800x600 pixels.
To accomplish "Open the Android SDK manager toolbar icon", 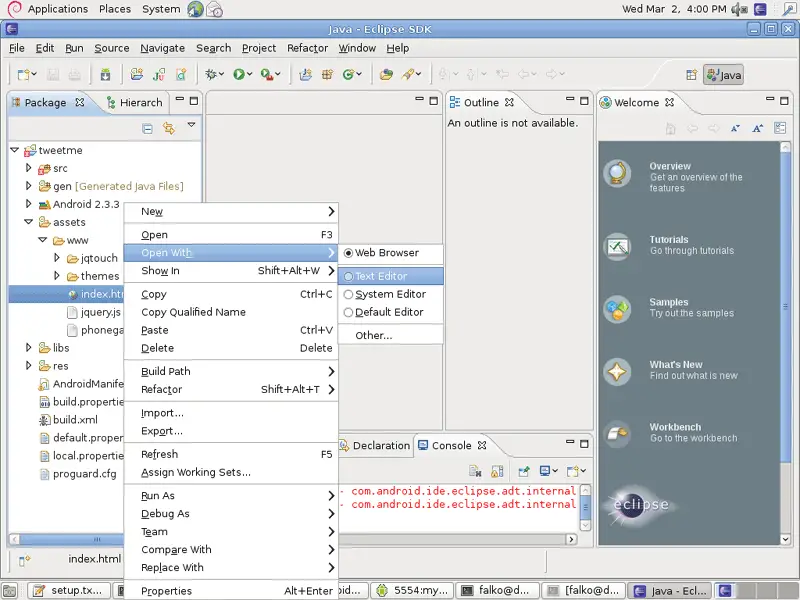I will pos(105,74).
